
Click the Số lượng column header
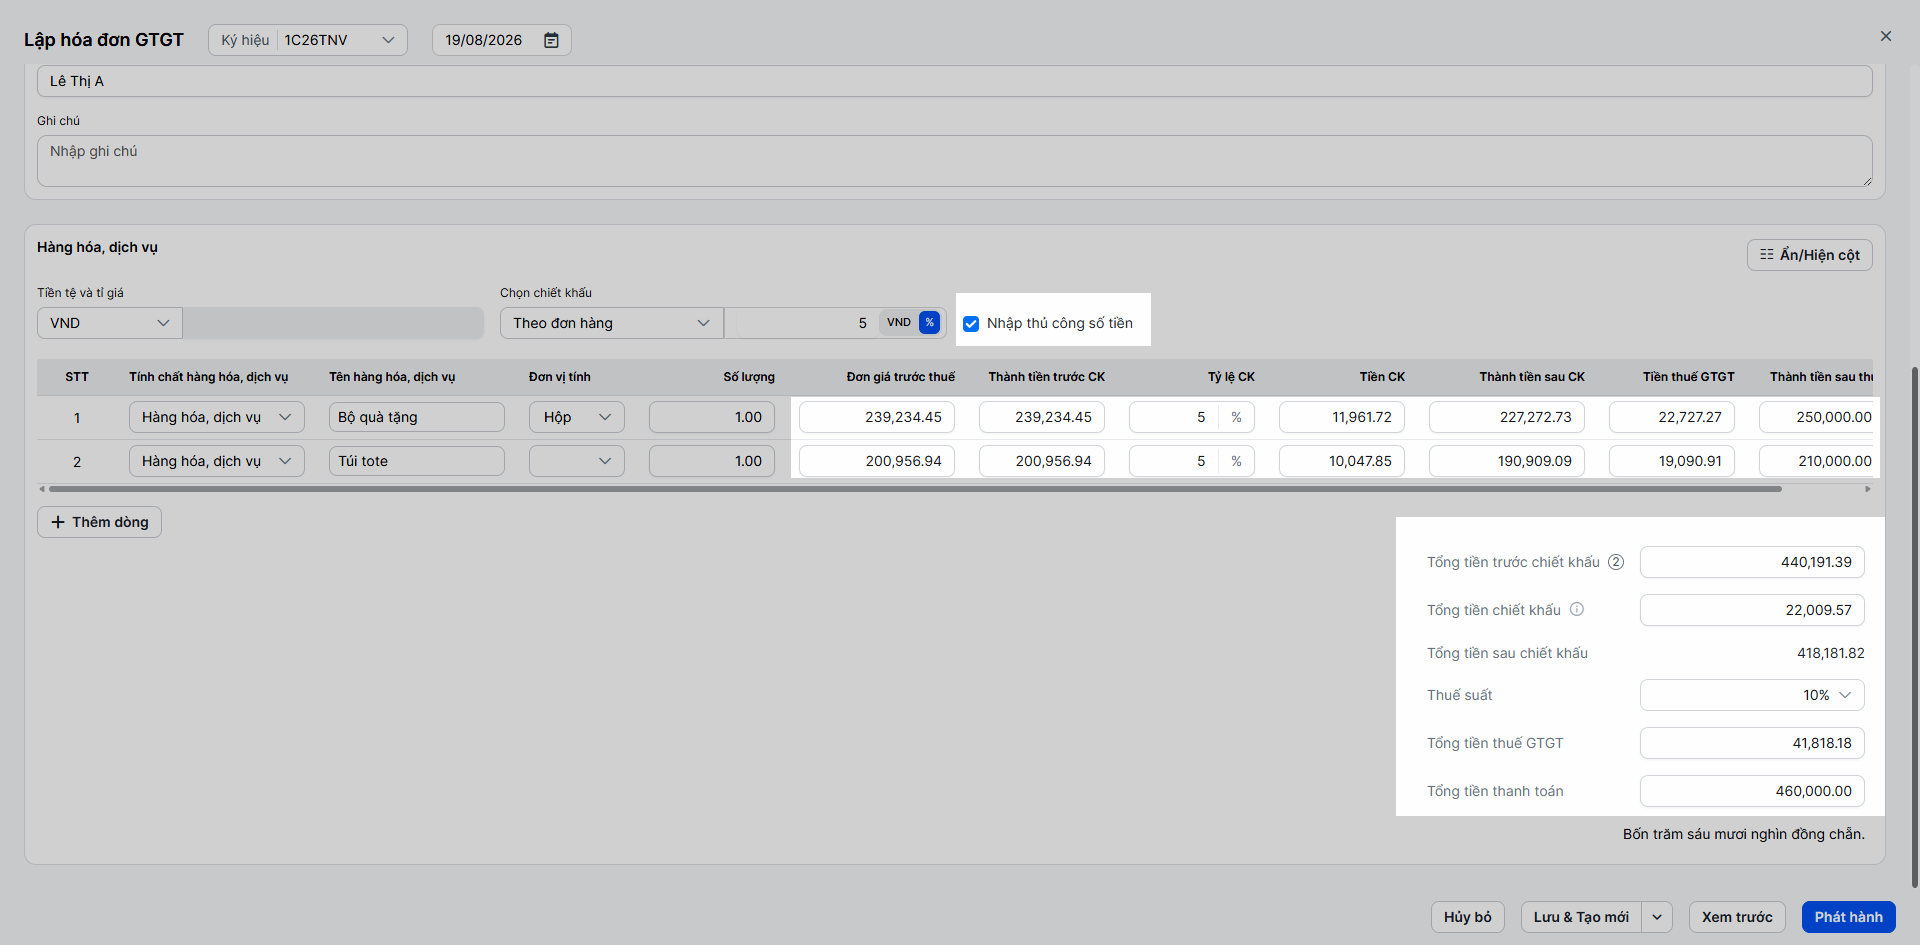(x=749, y=377)
